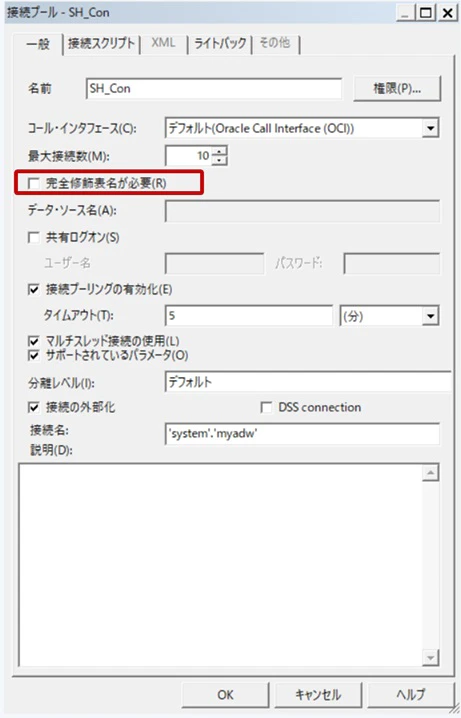461x718 pixels.
Task: Click the 分離レベル combo box
Action: pos(308,382)
